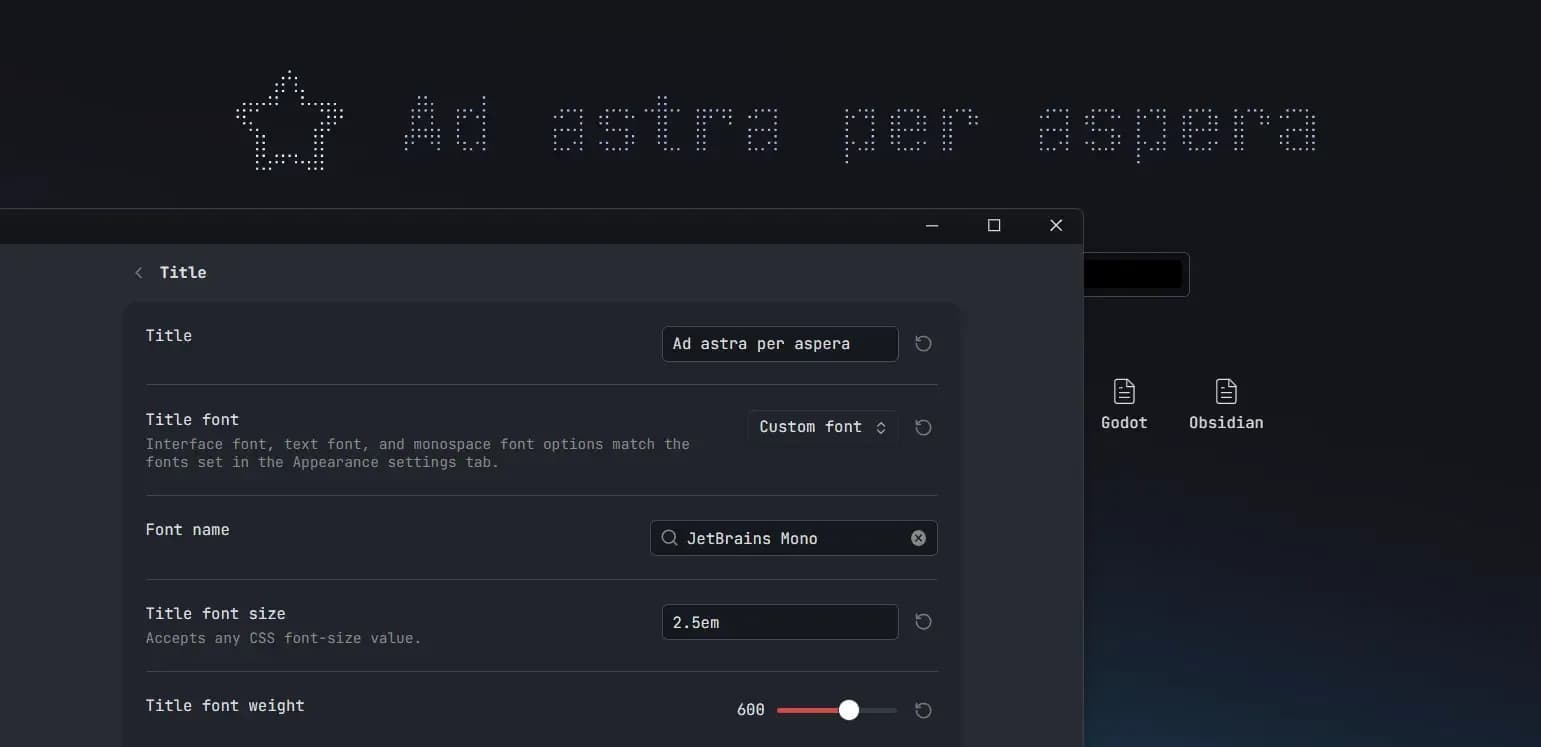This screenshot has height=747, width=1541.
Task: Click the Title text input field
Action: click(780, 344)
